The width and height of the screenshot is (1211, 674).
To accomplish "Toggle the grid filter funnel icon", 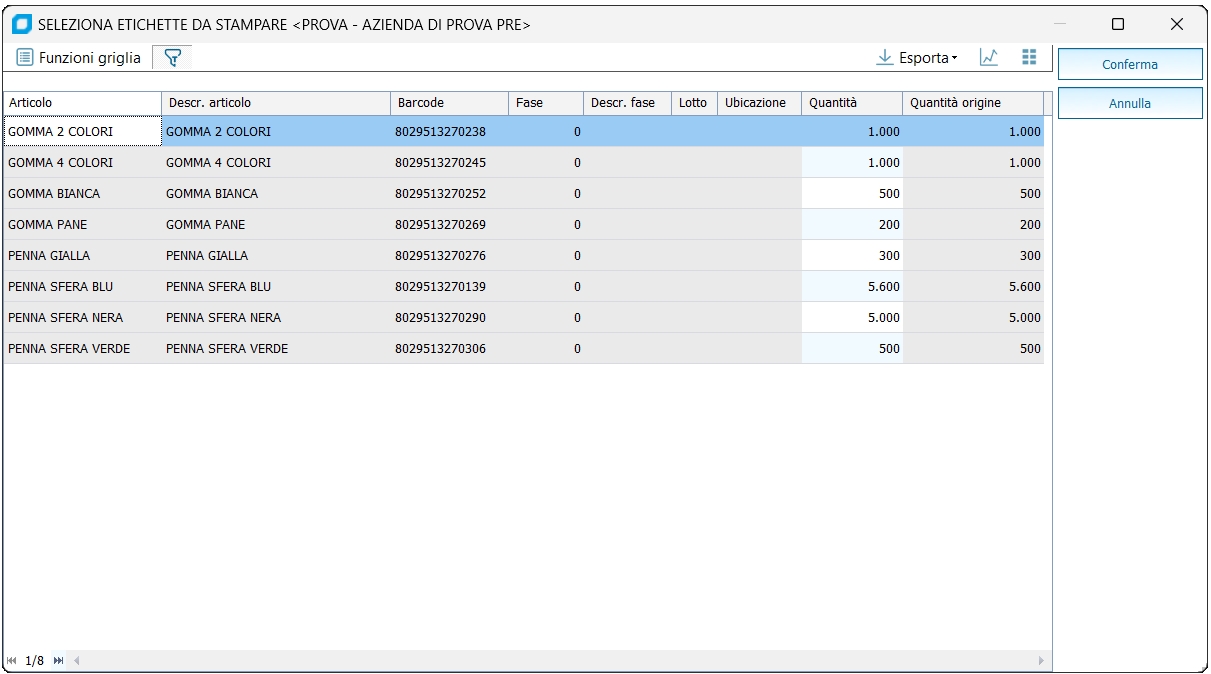I will pos(172,58).
